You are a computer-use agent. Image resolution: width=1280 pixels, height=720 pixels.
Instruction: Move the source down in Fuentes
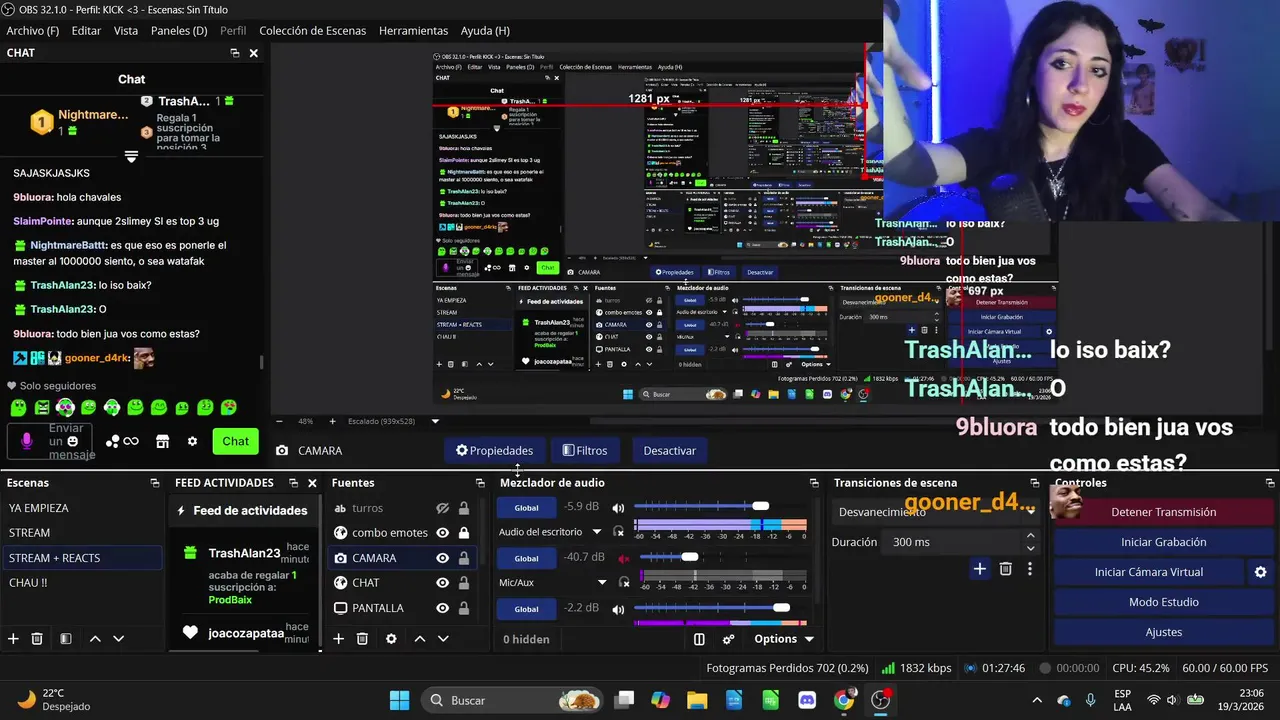(x=443, y=639)
